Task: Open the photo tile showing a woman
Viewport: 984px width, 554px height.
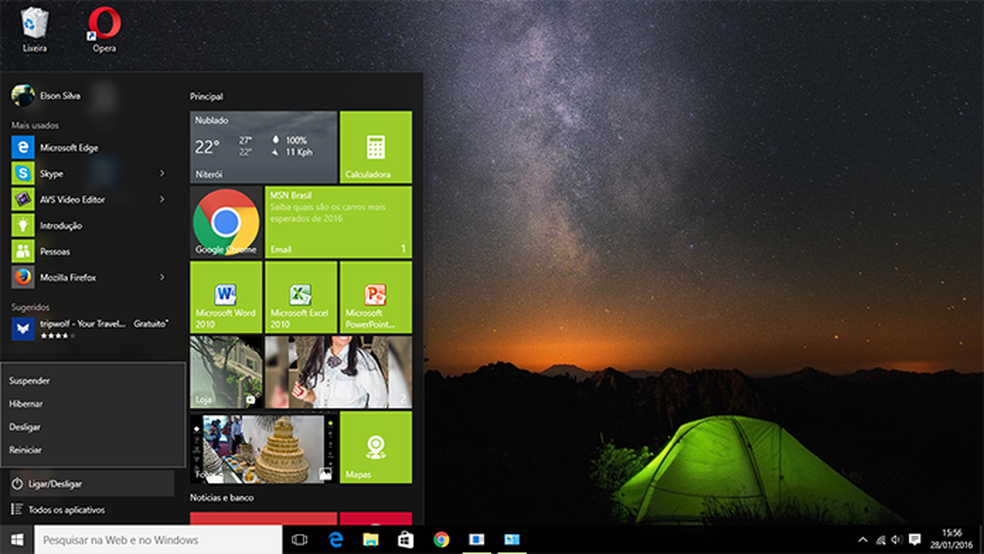Action: pos(338,371)
